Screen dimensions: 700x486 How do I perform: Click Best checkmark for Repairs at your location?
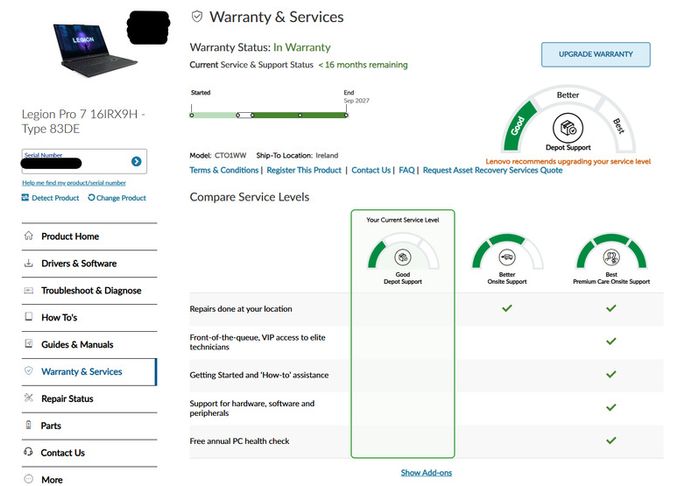coord(611,308)
